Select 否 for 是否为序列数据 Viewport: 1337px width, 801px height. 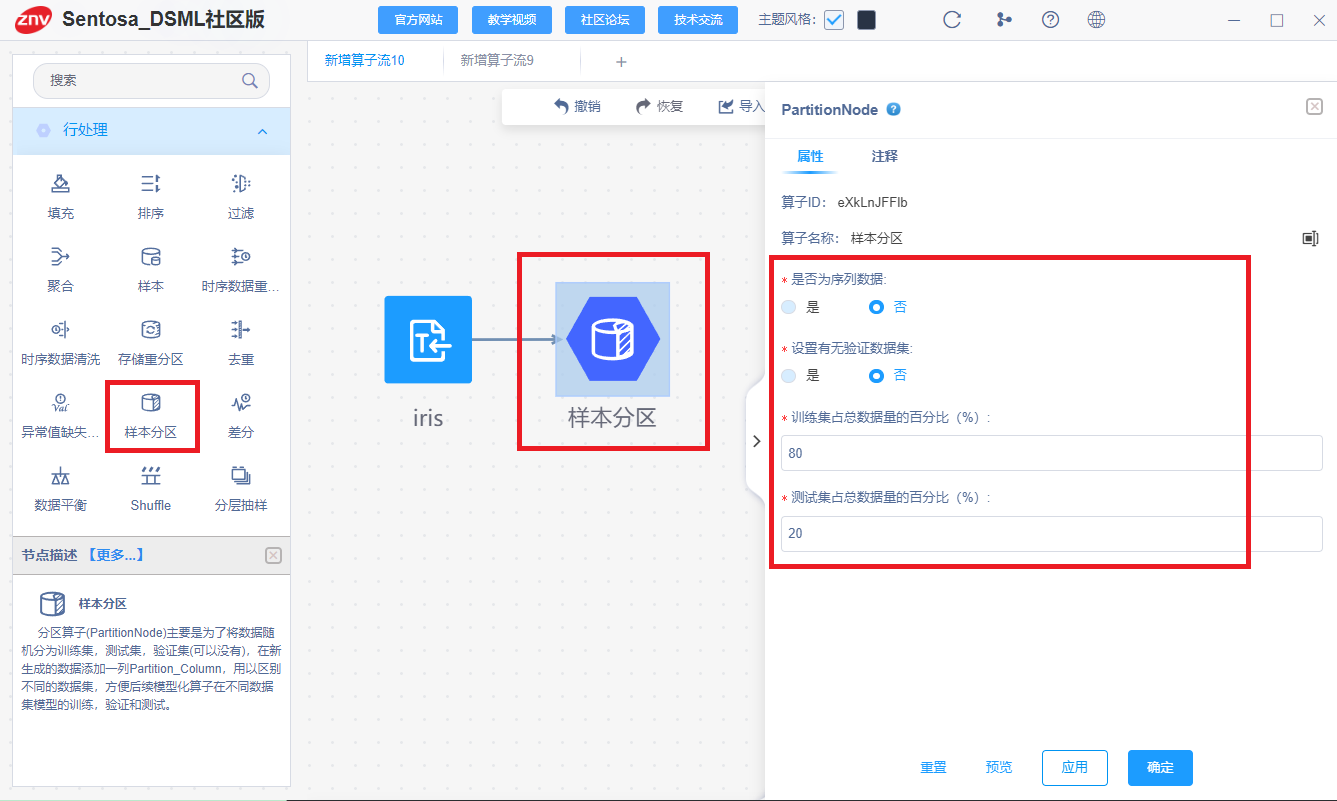877,307
